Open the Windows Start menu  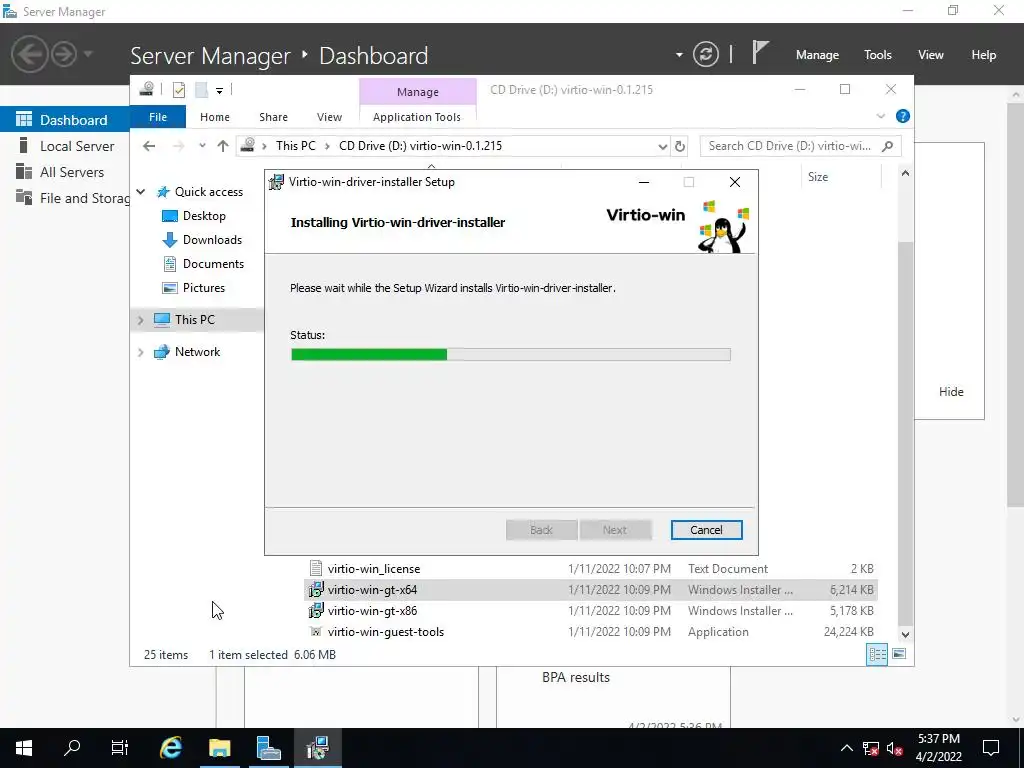click(x=24, y=748)
